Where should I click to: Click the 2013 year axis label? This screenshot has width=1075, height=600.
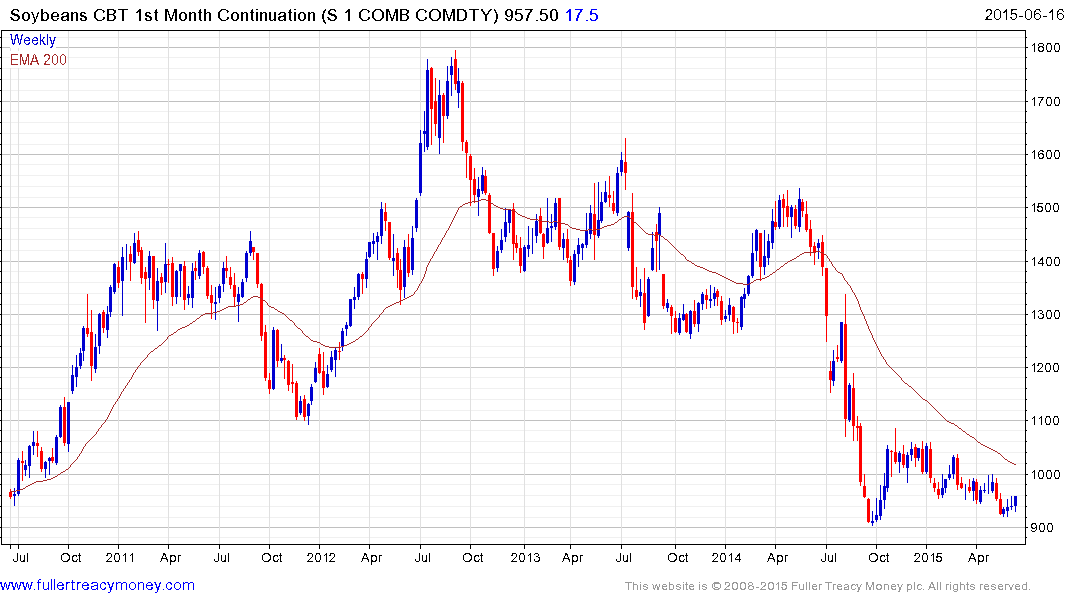pos(525,557)
